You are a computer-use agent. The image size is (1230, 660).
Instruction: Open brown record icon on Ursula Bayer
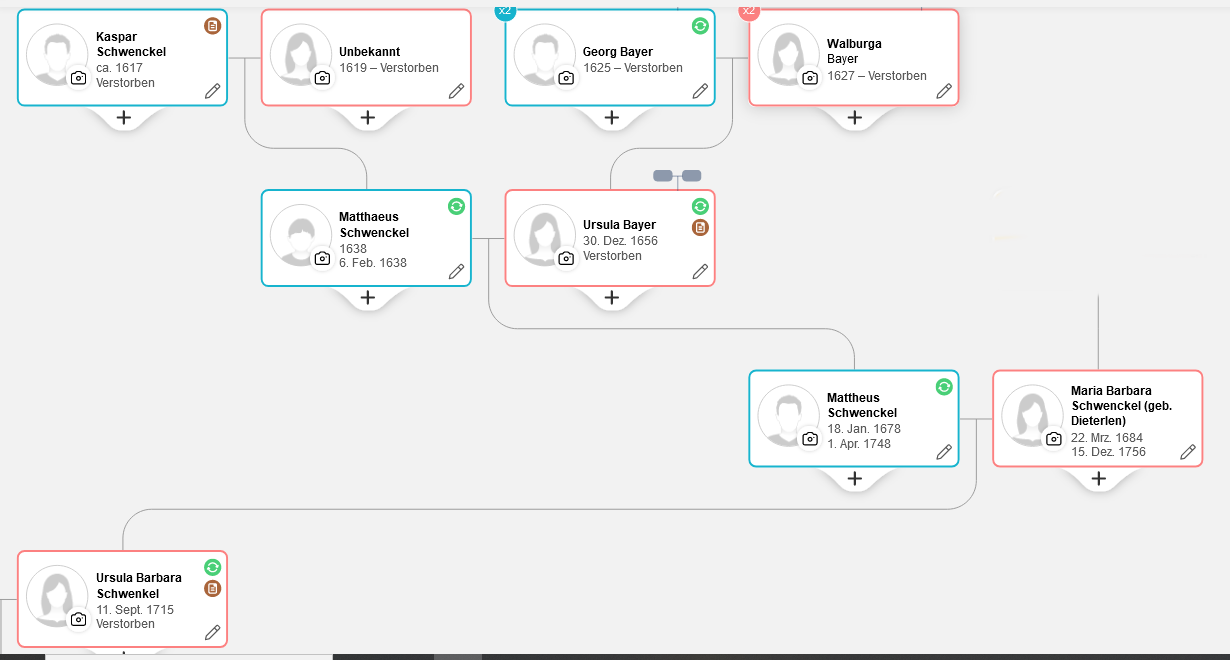pos(700,228)
